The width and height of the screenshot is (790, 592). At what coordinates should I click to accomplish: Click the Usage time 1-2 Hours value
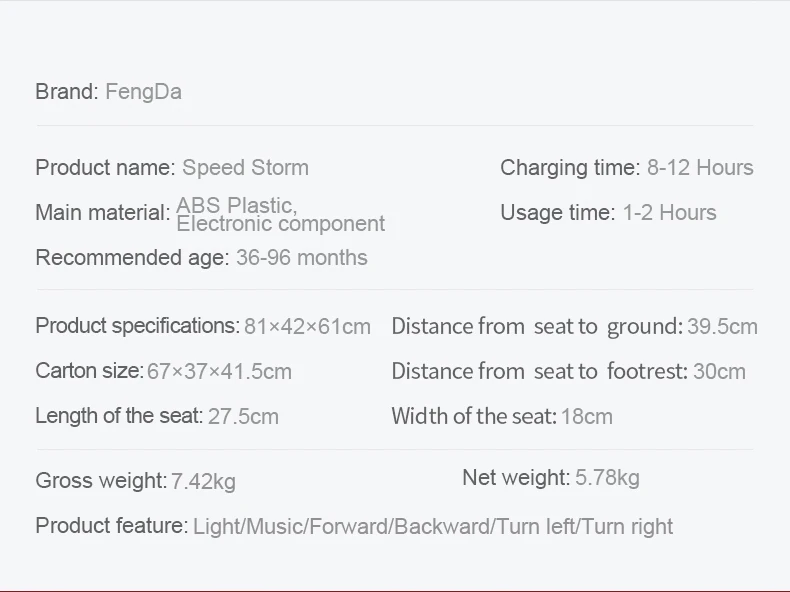pyautogui.click(x=670, y=213)
